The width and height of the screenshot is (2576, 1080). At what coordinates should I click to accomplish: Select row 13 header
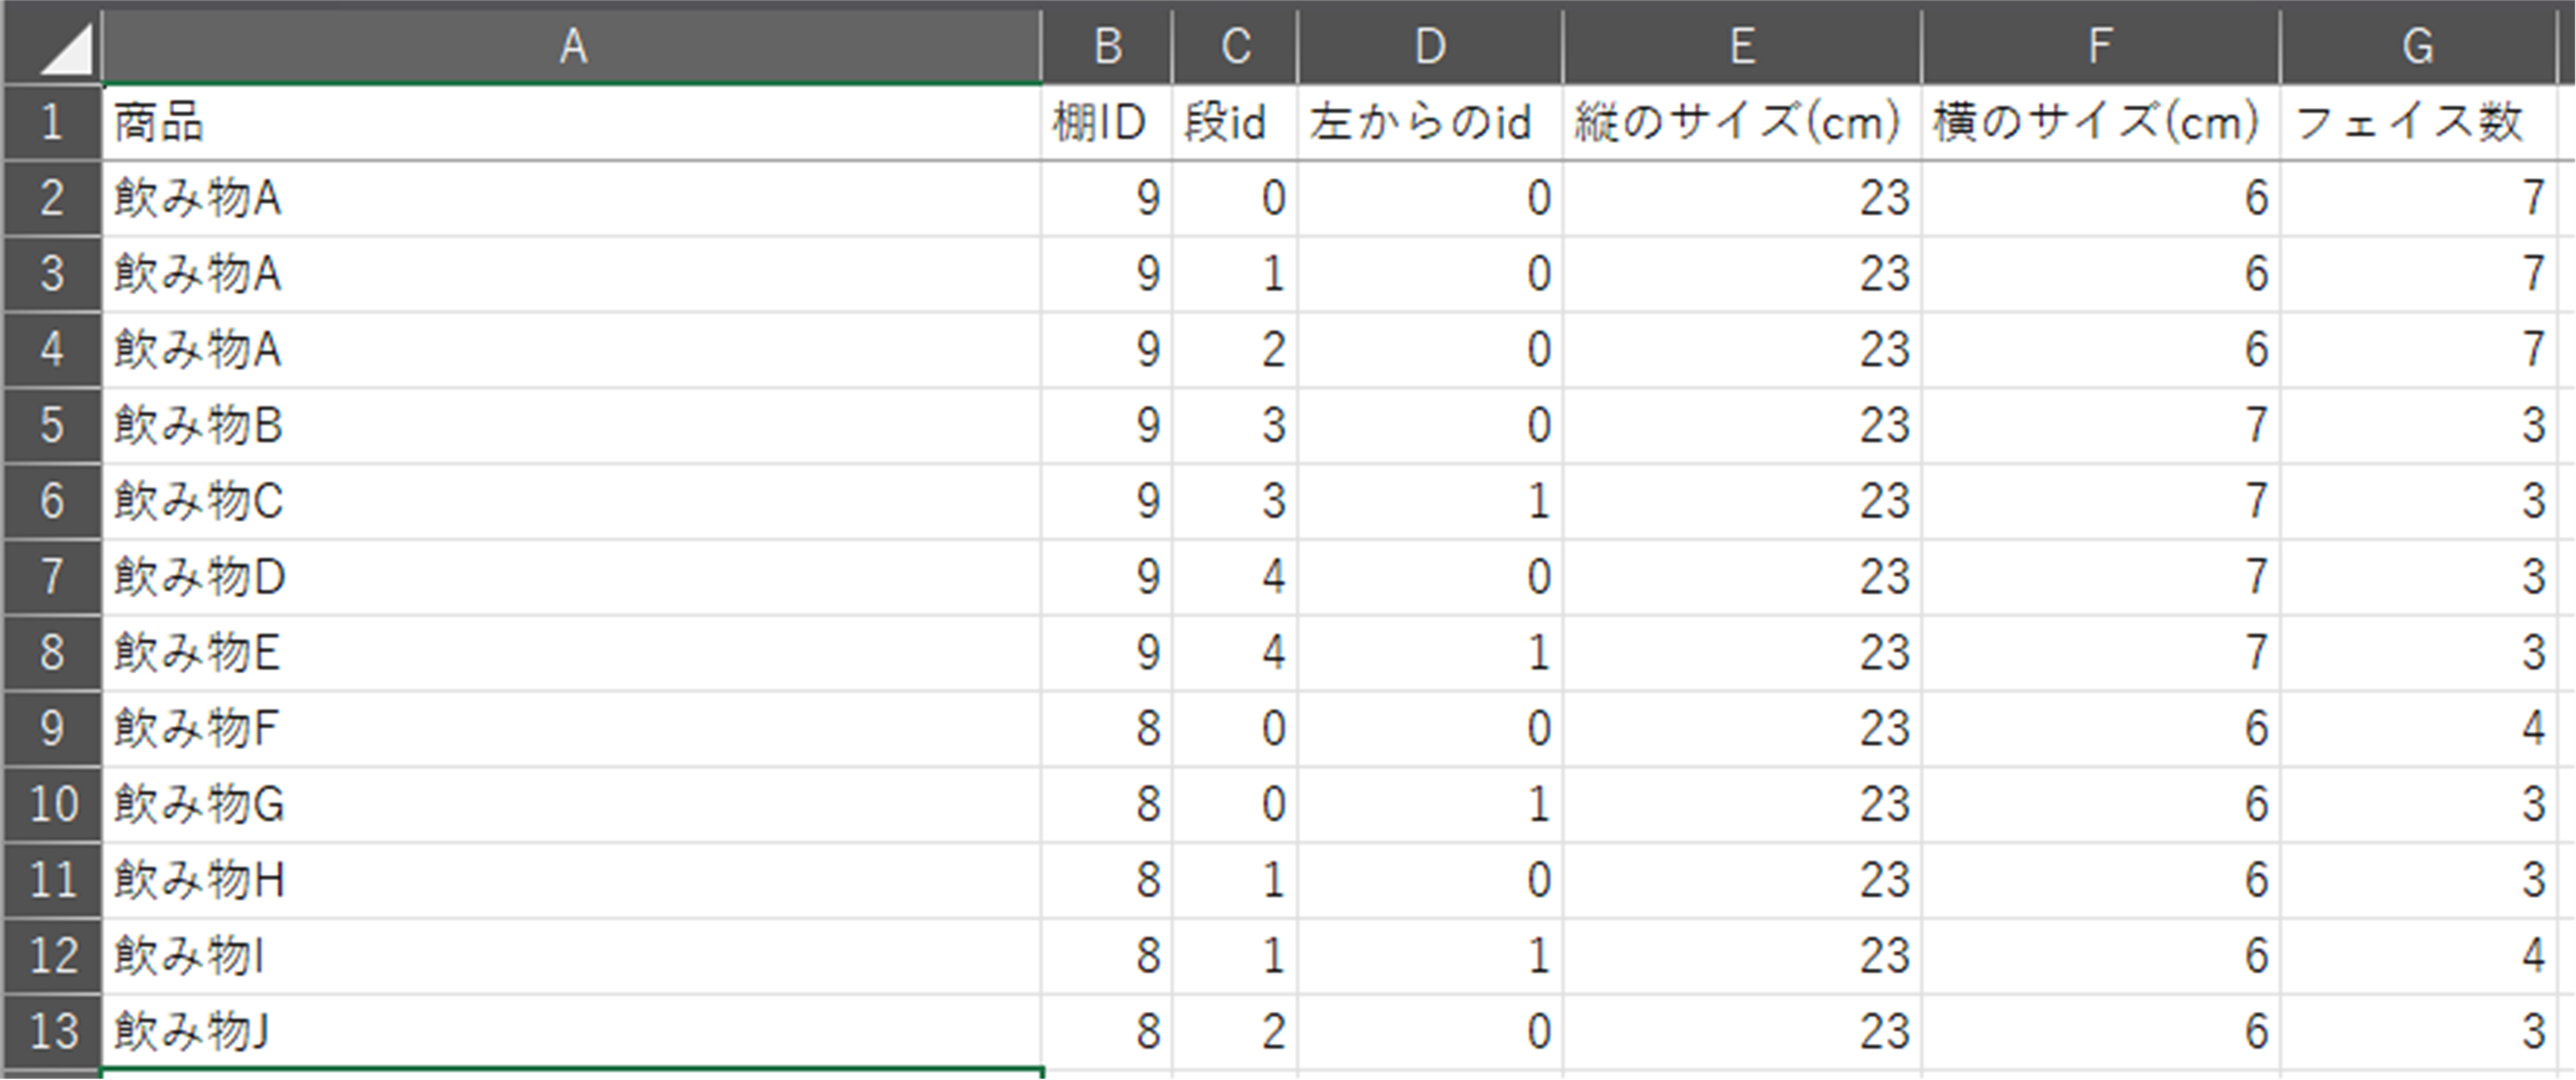[x=52, y=1031]
